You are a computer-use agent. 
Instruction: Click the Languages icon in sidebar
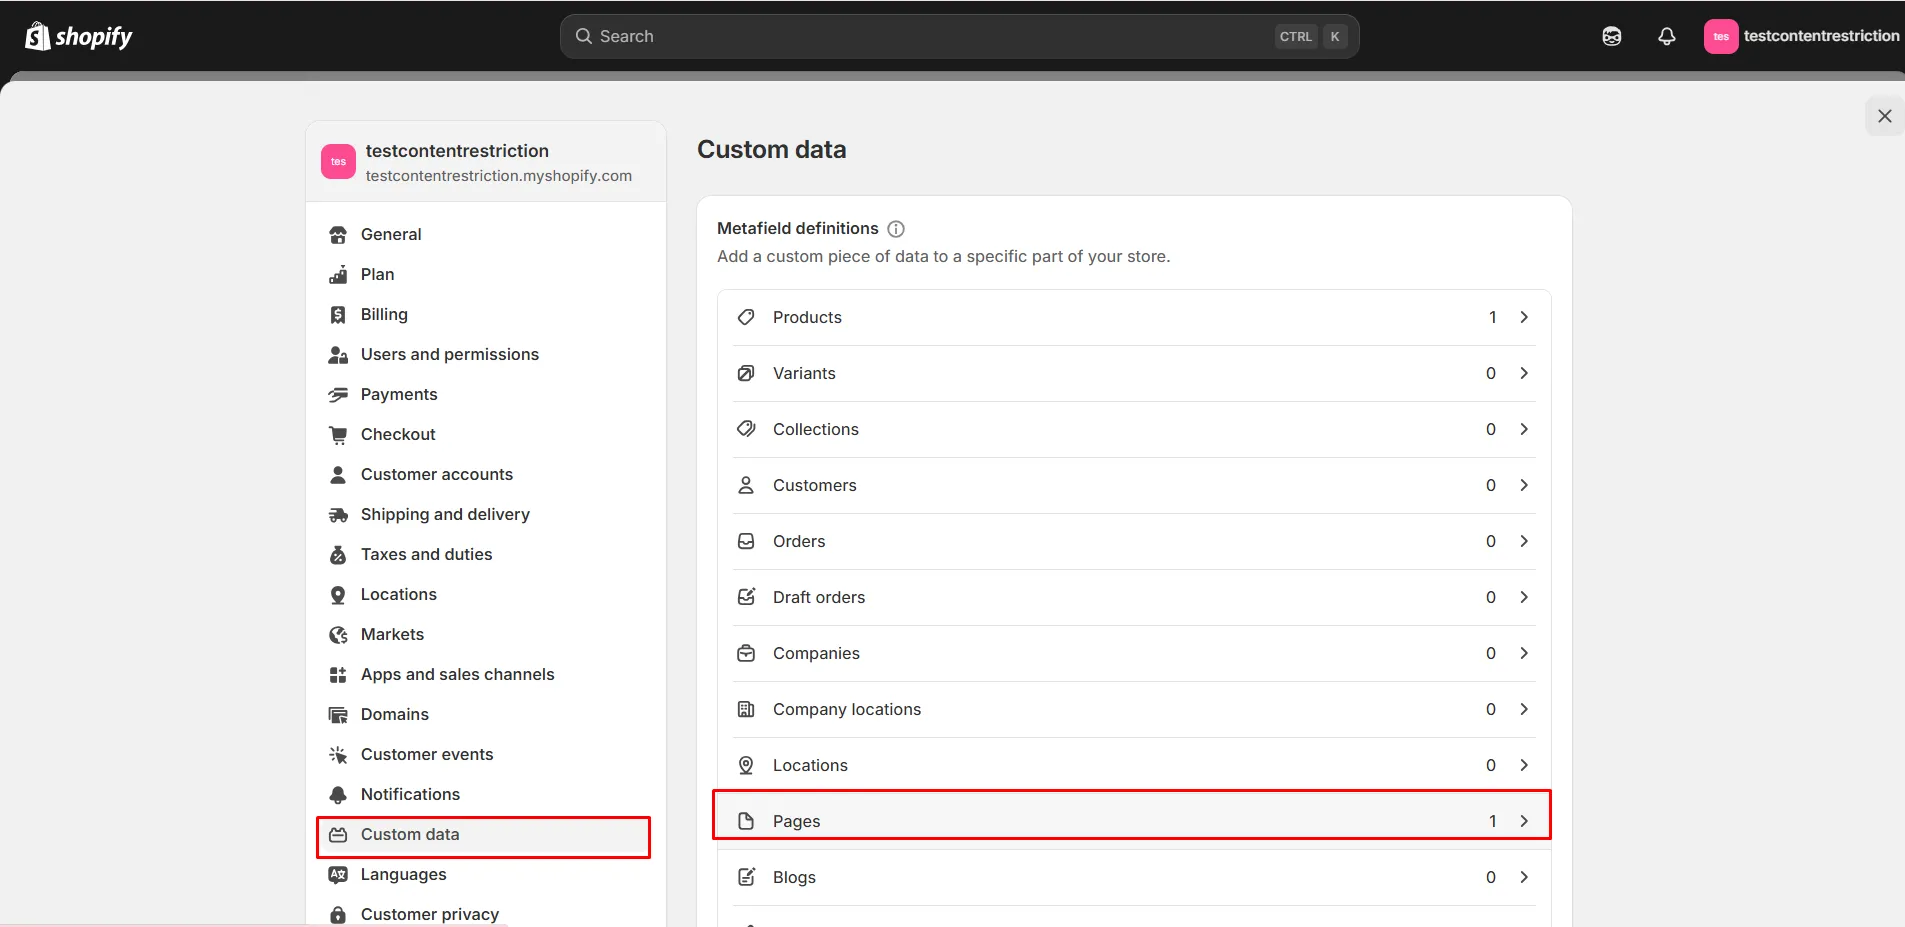pyautogui.click(x=338, y=874)
